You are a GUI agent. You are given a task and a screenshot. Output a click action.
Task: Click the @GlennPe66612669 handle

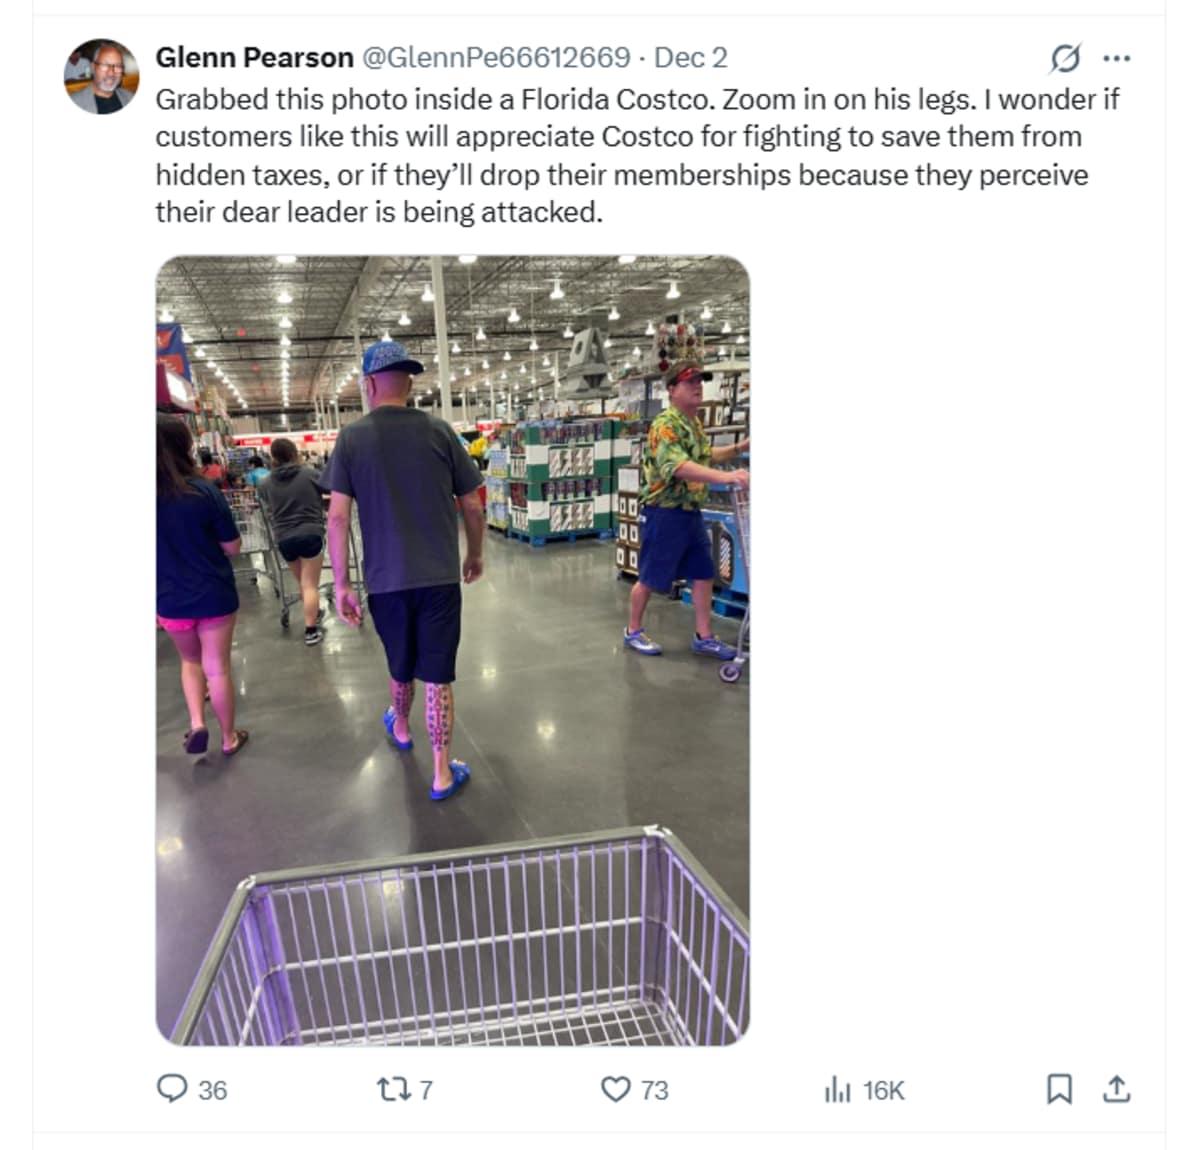tap(495, 58)
